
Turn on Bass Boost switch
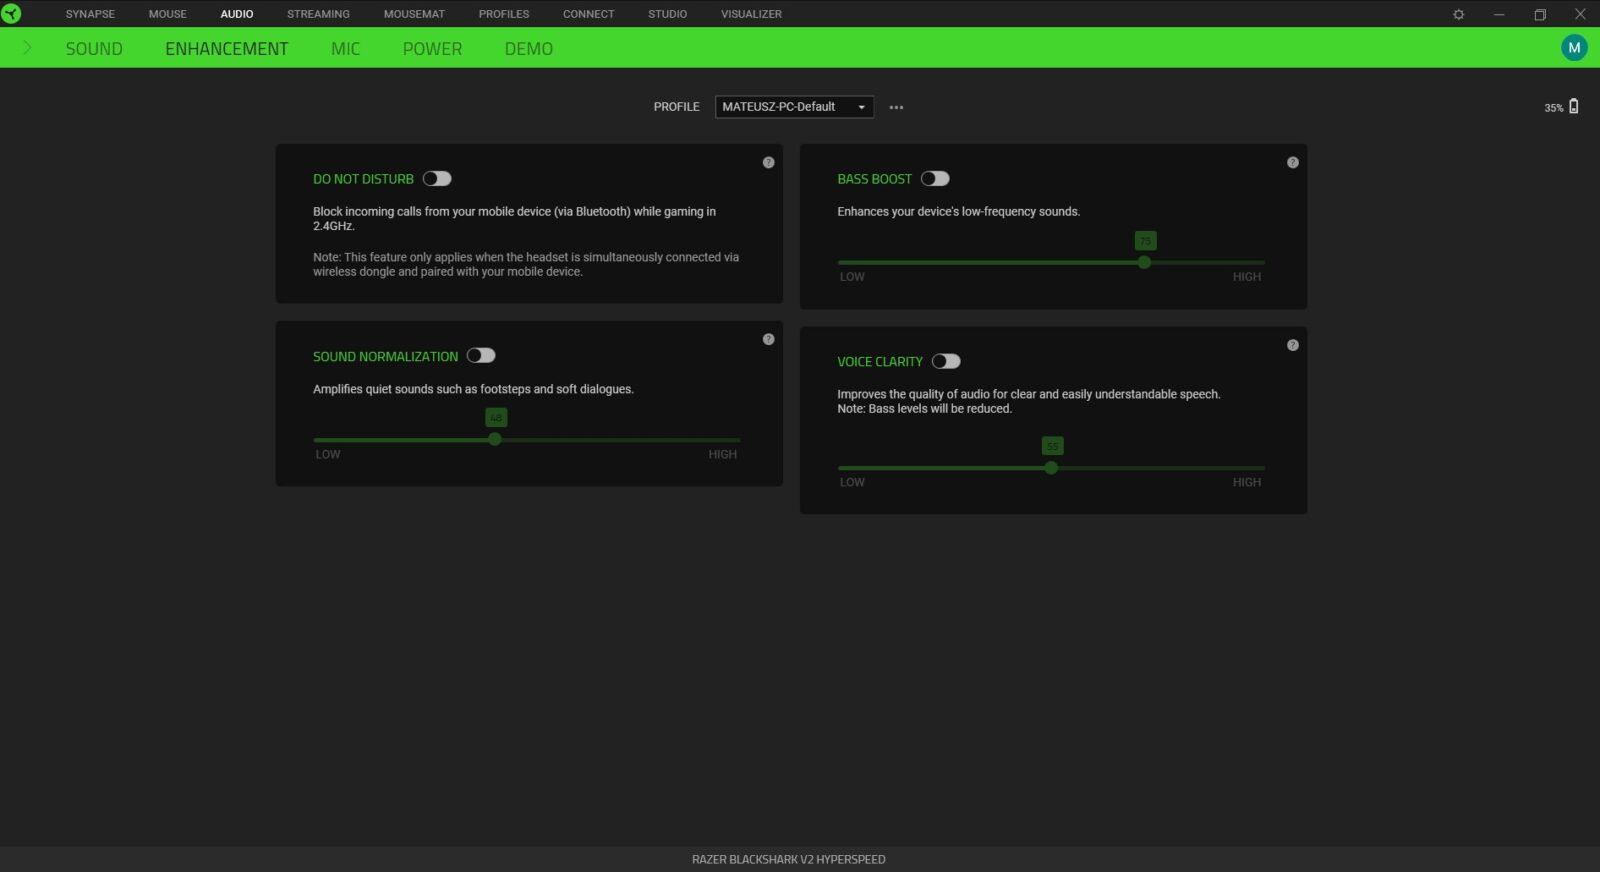tap(935, 178)
